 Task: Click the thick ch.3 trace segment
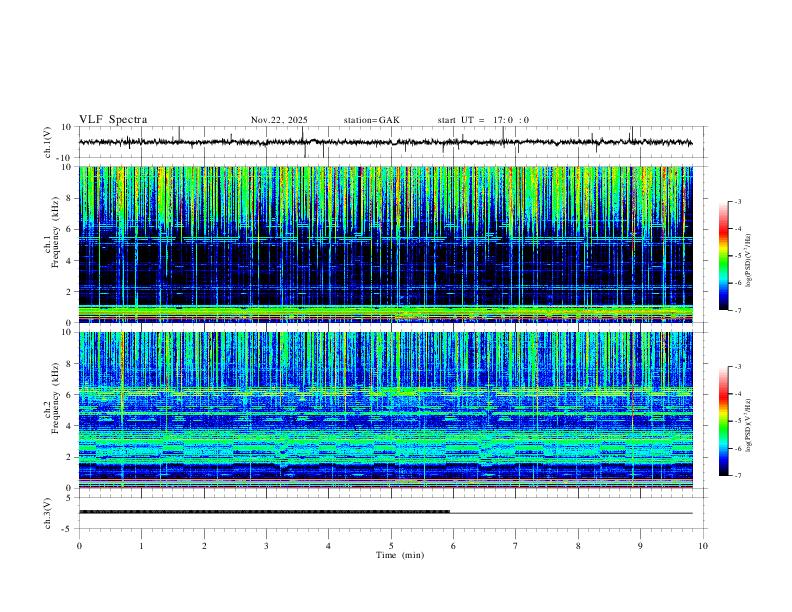(x=264, y=512)
